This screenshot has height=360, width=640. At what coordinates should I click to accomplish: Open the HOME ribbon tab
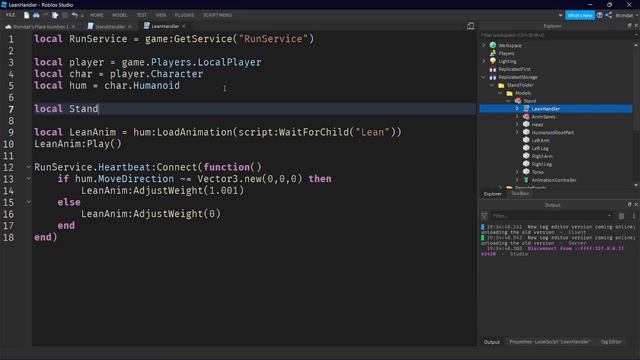point(97,15)
